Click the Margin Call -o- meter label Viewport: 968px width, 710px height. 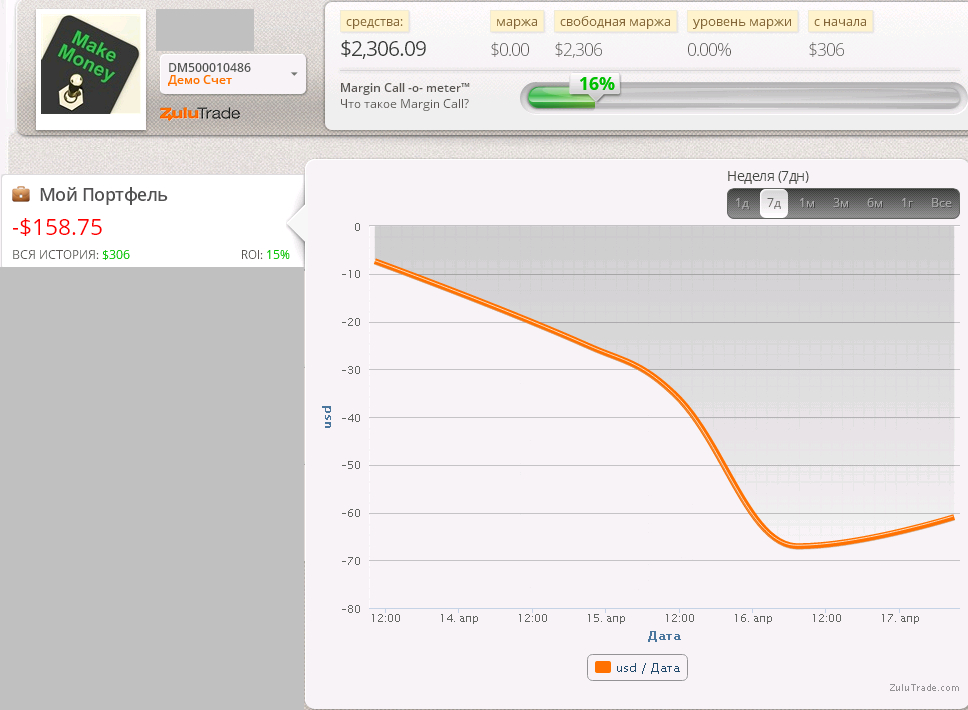point(405,88)
